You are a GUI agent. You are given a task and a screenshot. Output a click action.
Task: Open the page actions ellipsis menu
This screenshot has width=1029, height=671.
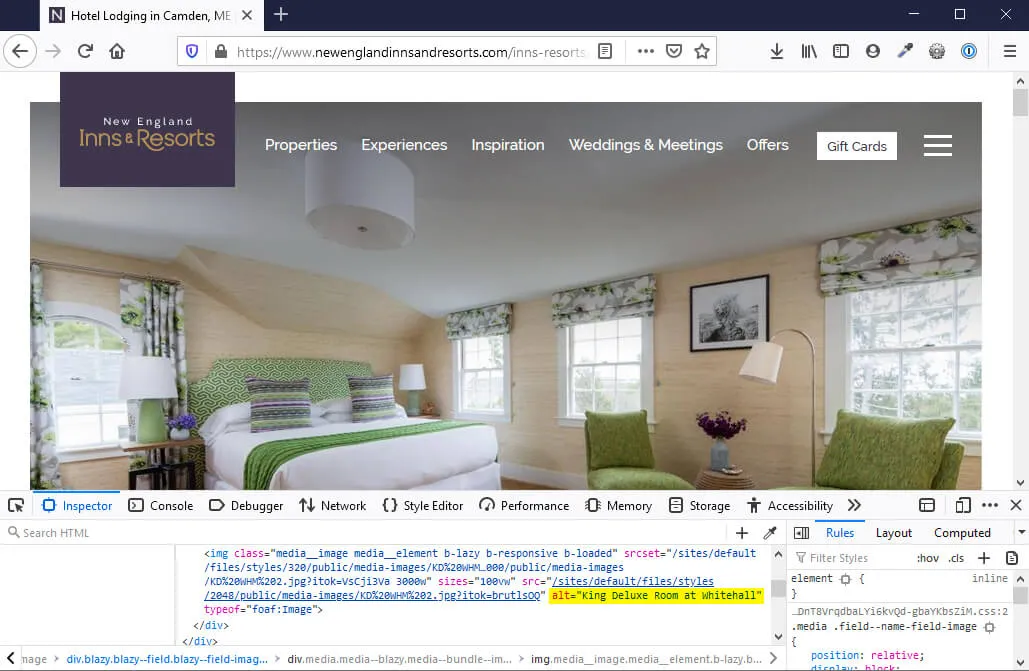tap(645, 51)
